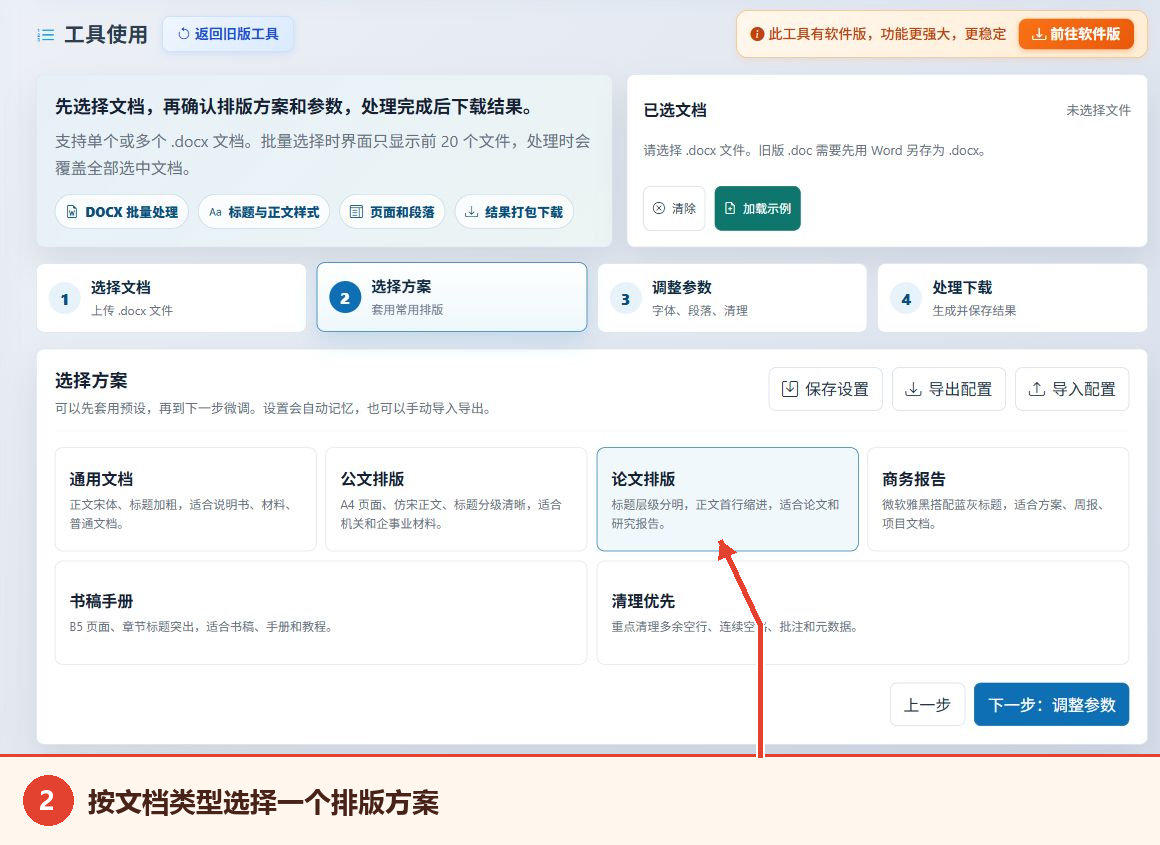Viewport: 1160px width, 845px height.
Task: Export configuration with 导出配置
Action: [x=949, y=389]
